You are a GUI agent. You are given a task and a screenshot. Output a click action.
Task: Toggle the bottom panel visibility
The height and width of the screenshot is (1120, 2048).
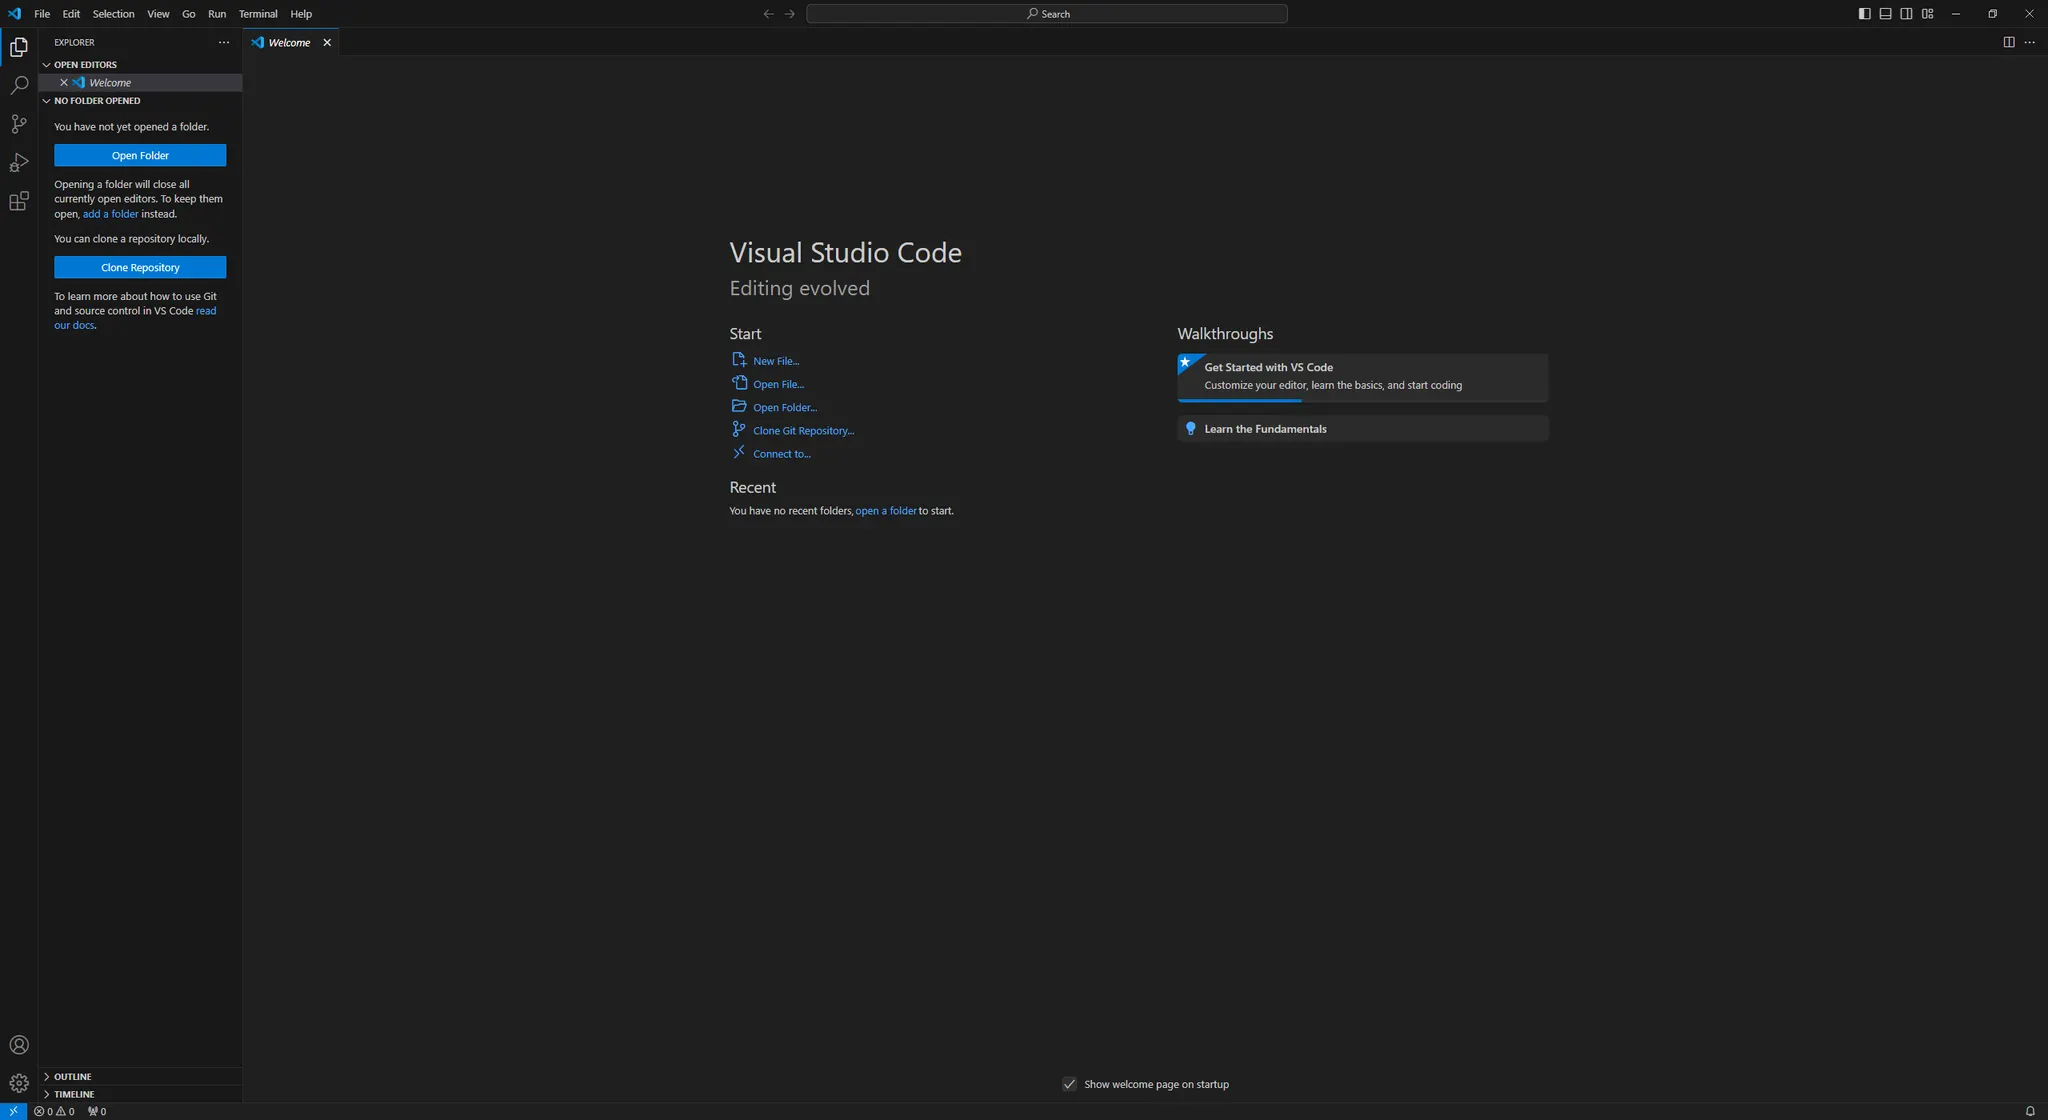(x=1885, y=14)
